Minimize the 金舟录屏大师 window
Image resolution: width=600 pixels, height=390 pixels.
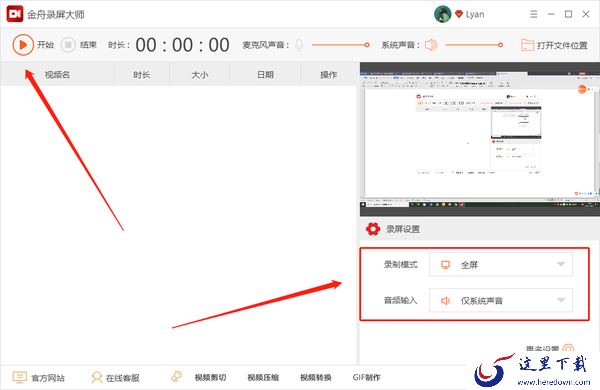pos(551,14)
